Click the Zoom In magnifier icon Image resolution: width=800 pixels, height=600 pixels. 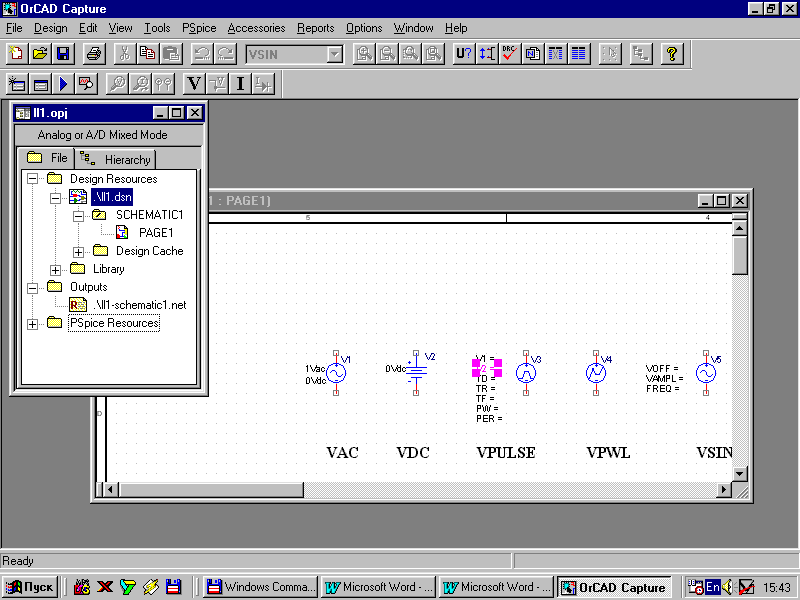[x=364, y=54]
